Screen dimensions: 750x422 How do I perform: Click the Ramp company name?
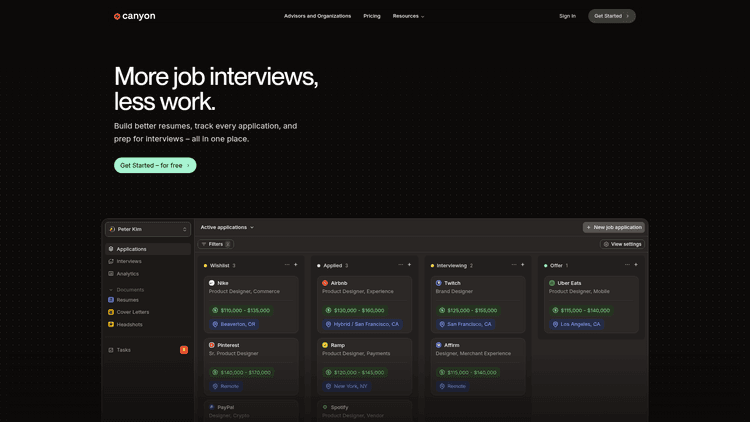point(338,345)
